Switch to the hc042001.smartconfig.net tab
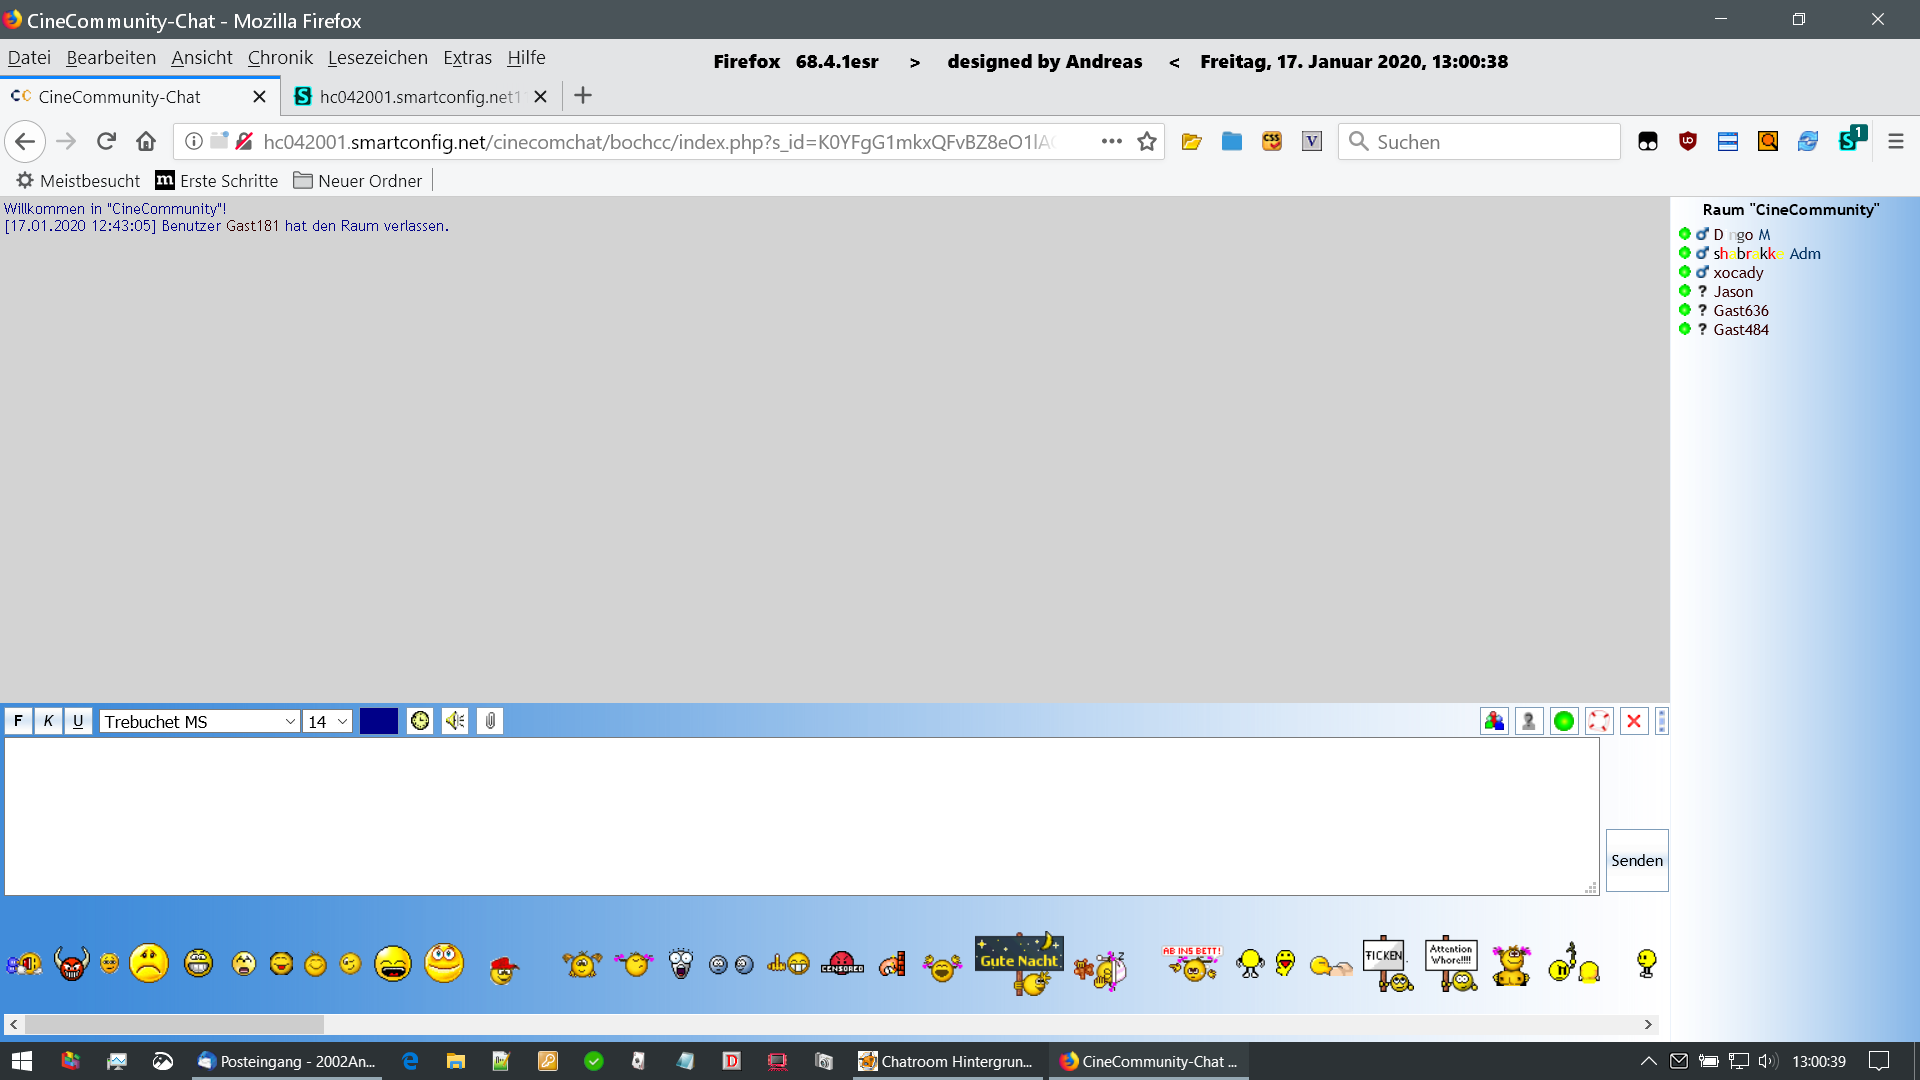 tap(420, 96)
